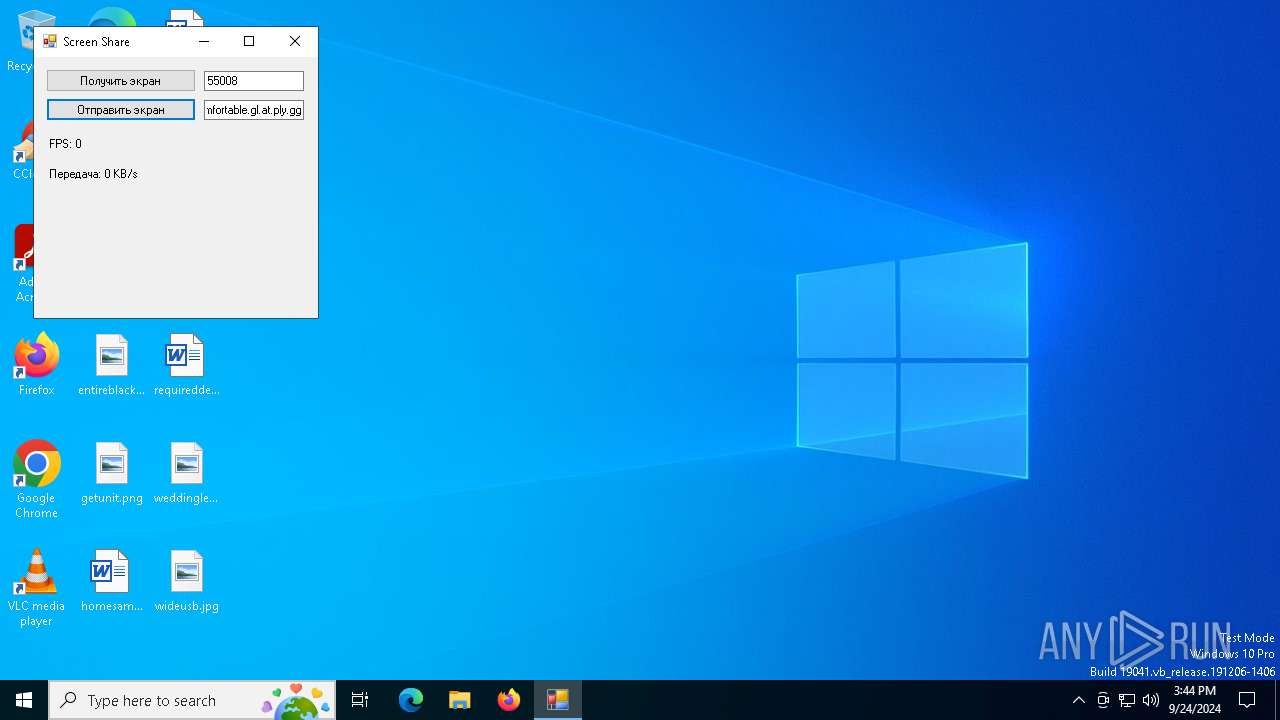Launch Firefox from the taskbar

pyautogui.click(x=509, y=700)
